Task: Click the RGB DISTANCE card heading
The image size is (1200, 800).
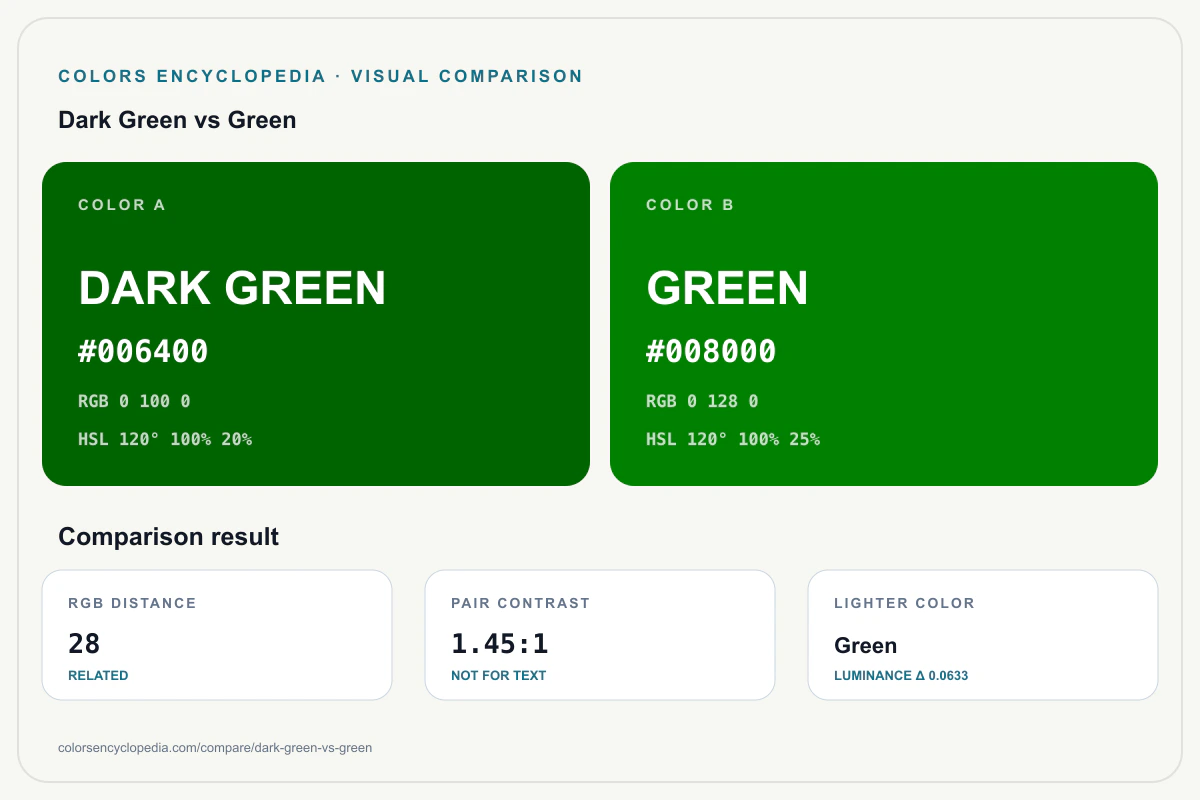Action: point(132,603)
